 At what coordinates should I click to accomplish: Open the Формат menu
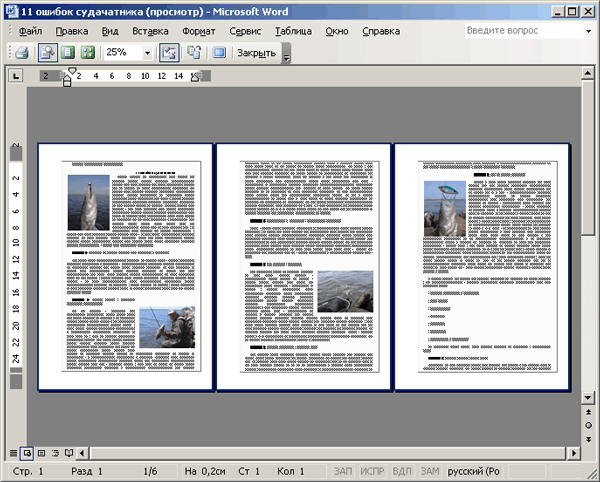(x=199, y=31)
